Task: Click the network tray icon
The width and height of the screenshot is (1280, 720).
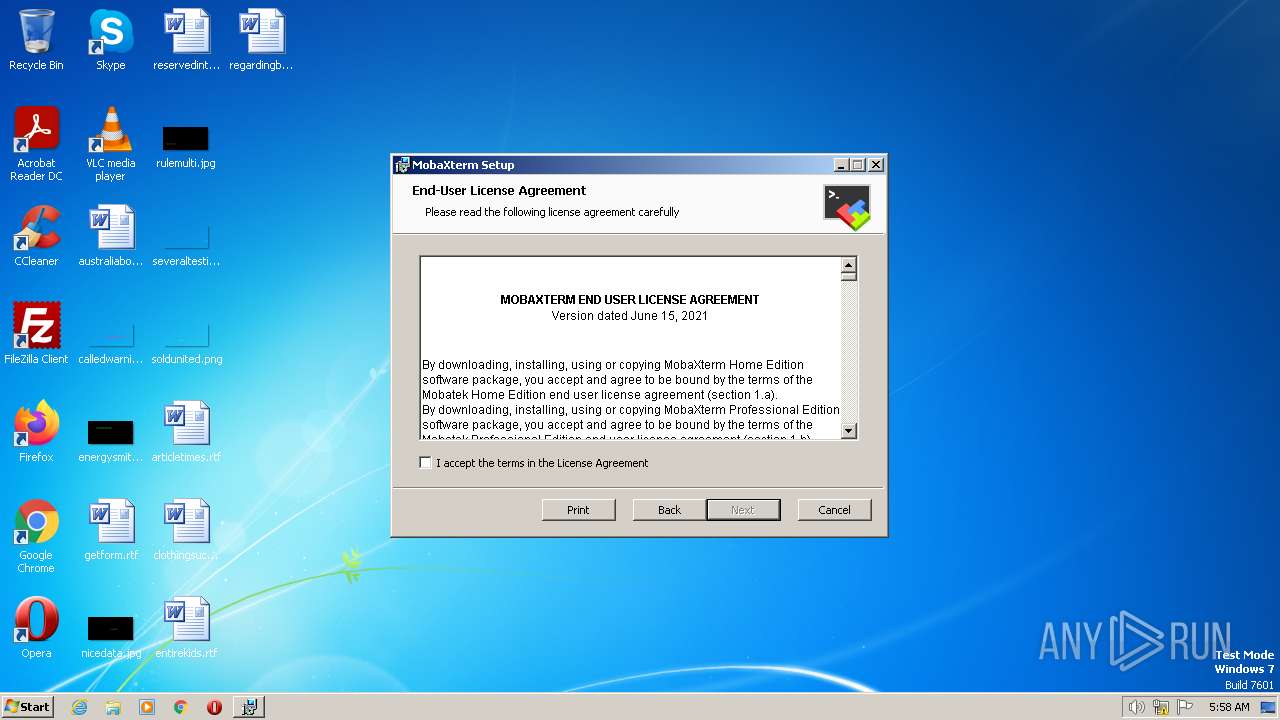Action: tap(1161, 707)
